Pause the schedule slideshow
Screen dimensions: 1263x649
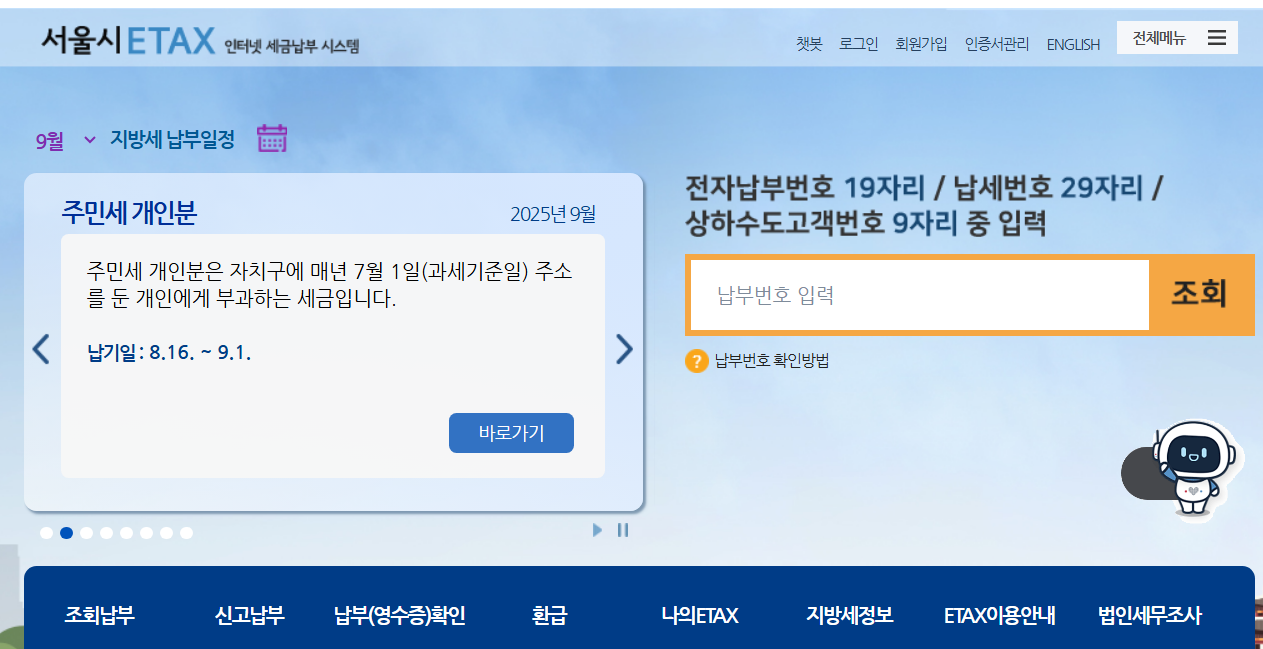623,530
